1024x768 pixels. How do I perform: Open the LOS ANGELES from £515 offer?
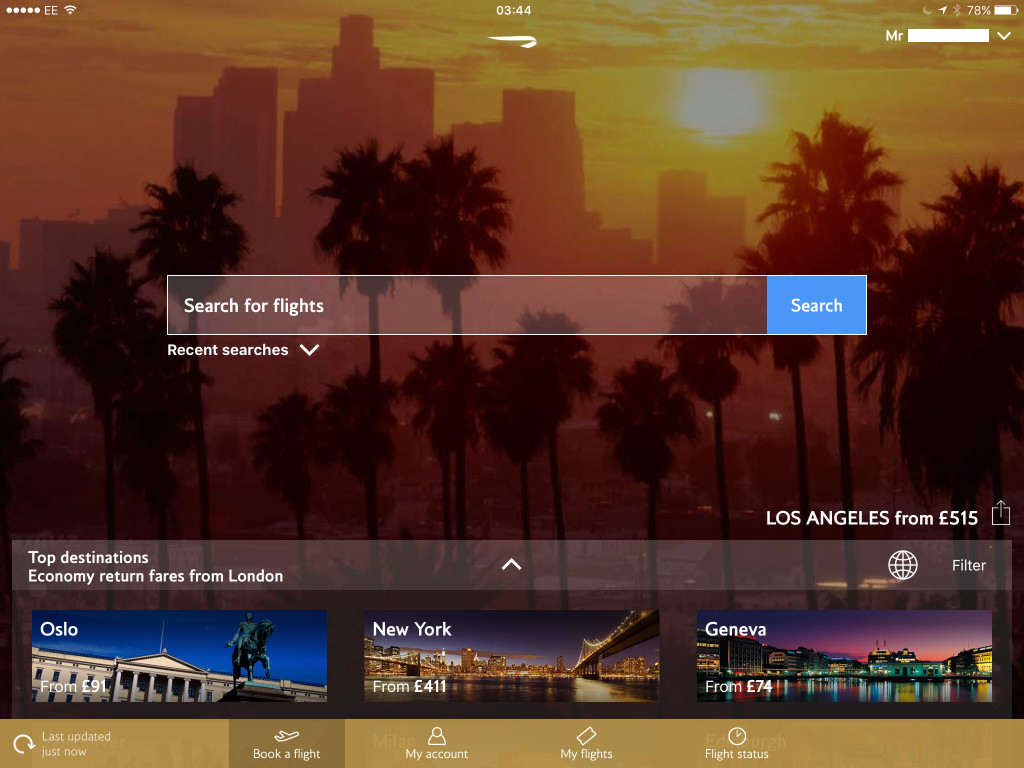point(872,518)
